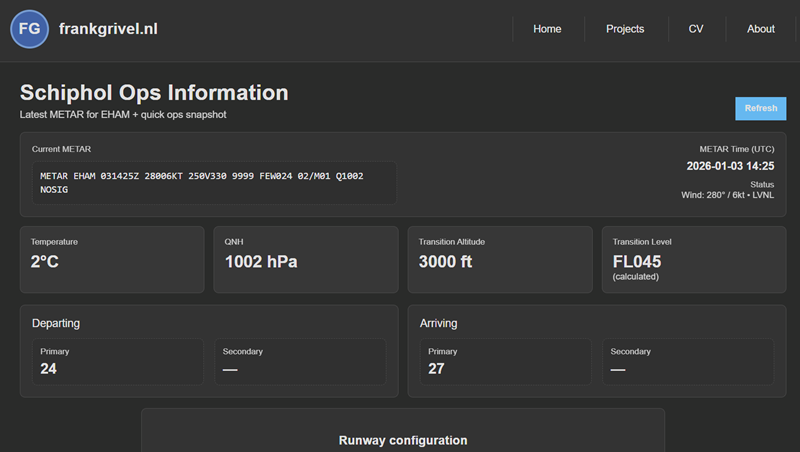800x452 pixels.
Task: Select Departing primary runway 24 box
Action: point(119,361)
